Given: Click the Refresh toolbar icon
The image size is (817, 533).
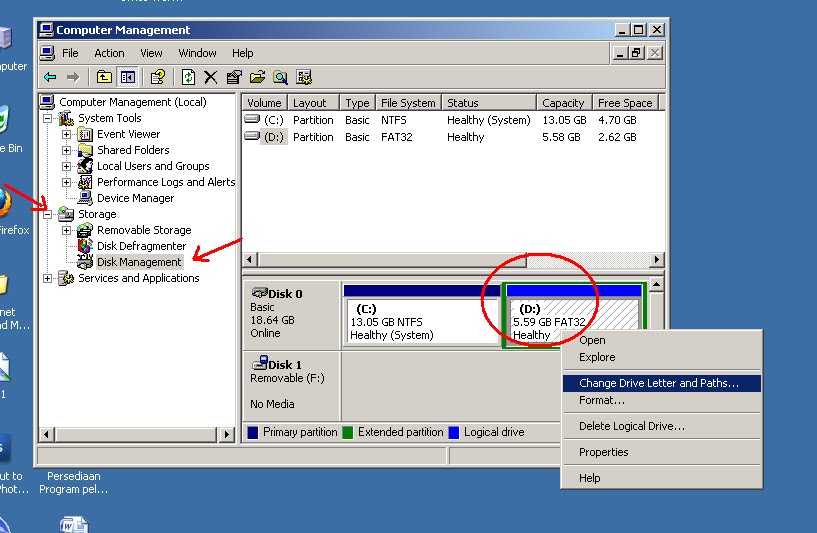Looking at the screenshot, I should coord(188,78).
